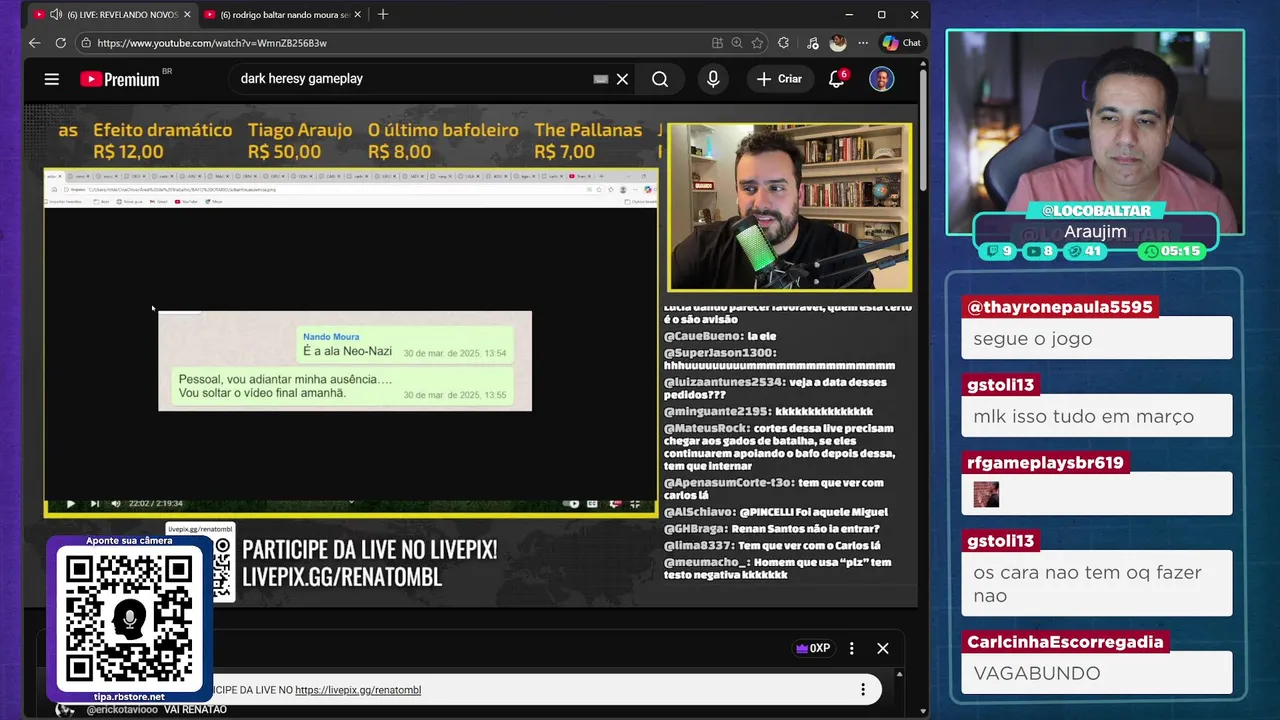1280x720 pixels.
Task: Click the @MateusRock chat name in stream
Action: click(x=707, y=429)
